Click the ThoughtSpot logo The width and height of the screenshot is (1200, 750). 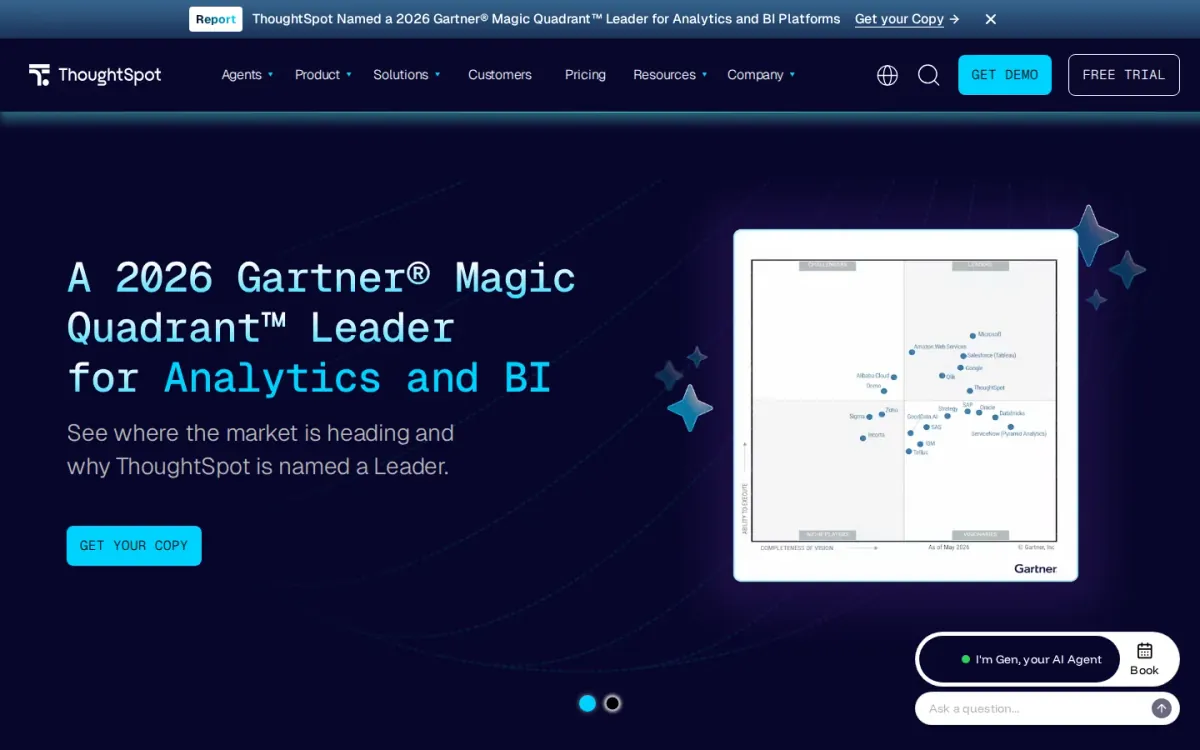point(95,75)
